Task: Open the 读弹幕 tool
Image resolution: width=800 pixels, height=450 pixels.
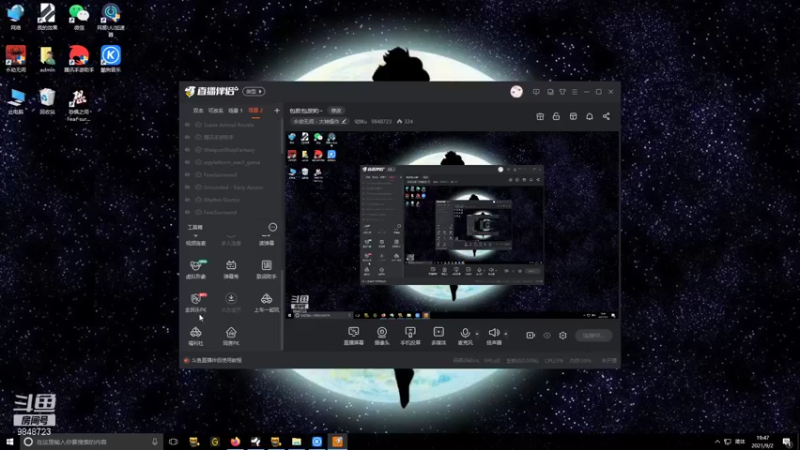Action: (266, 241)
